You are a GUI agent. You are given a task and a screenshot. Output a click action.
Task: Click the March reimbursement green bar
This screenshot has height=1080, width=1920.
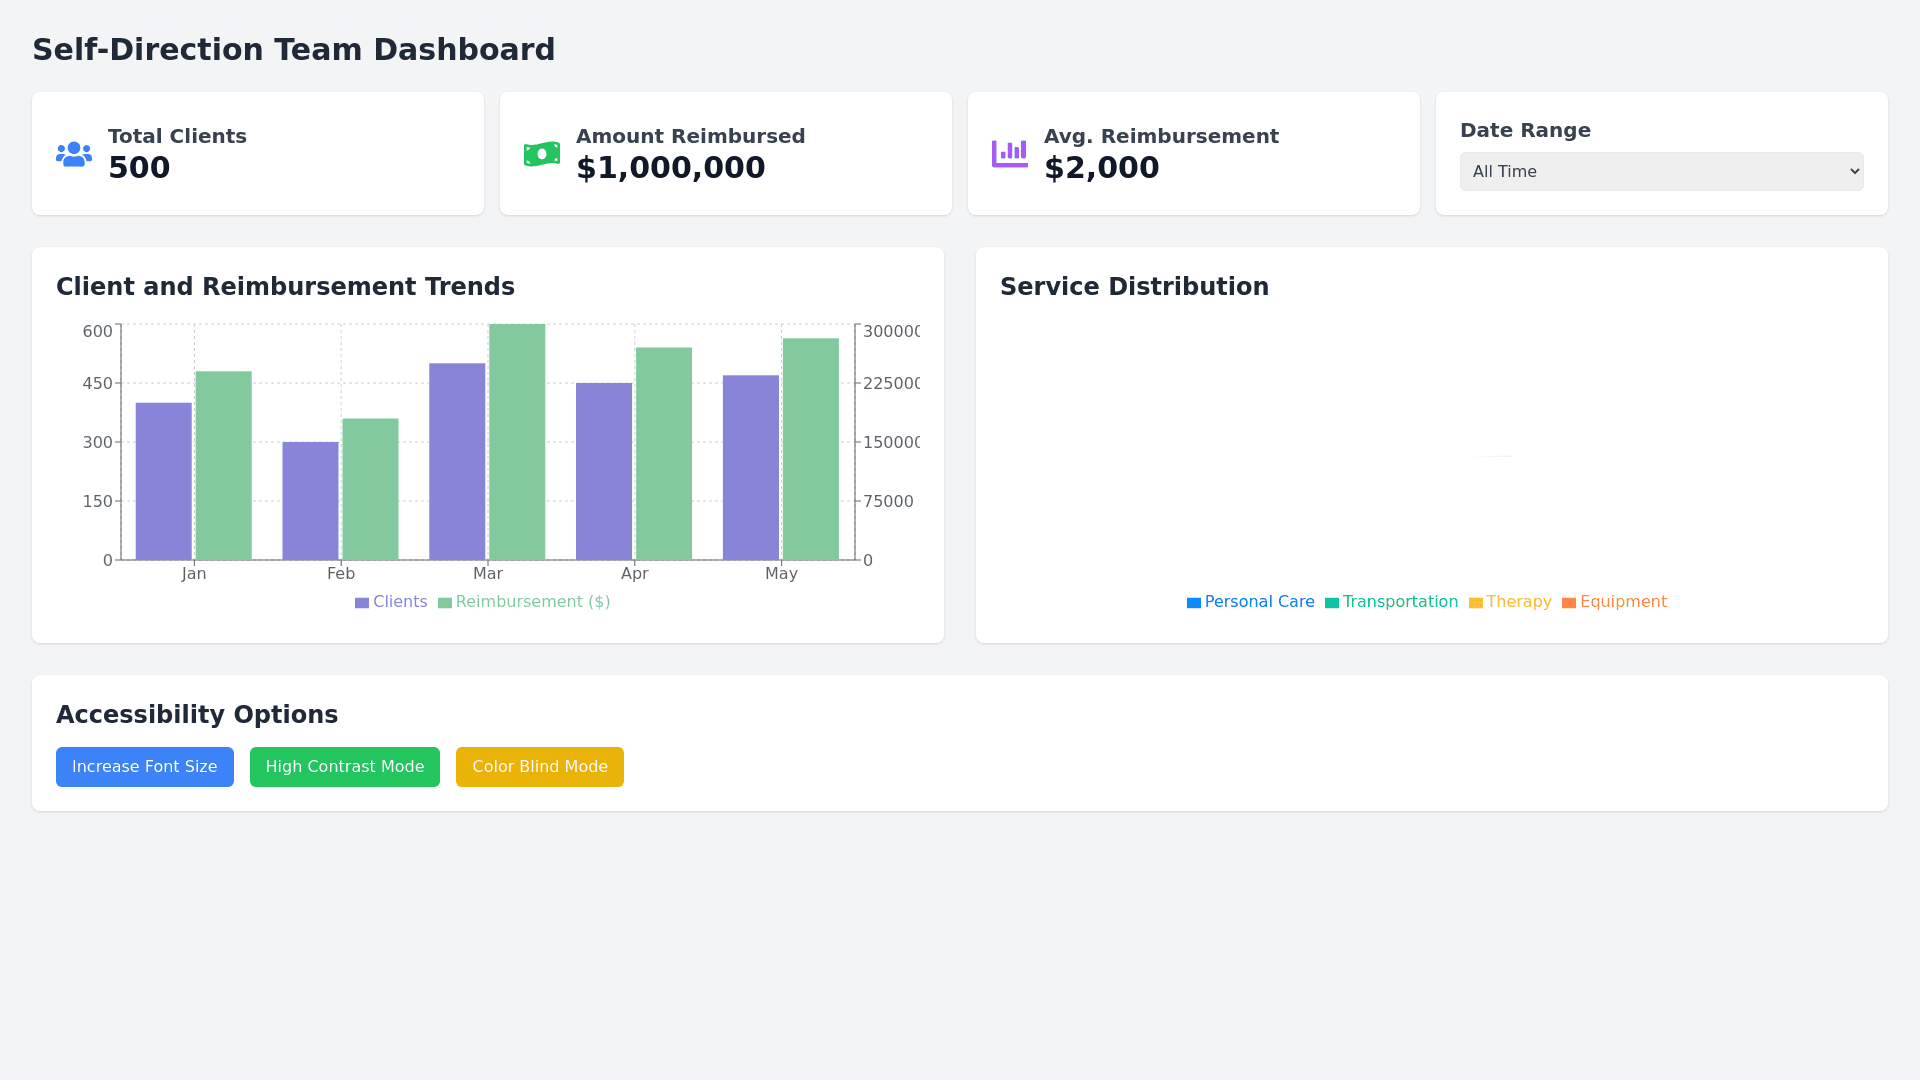(517, 442)
